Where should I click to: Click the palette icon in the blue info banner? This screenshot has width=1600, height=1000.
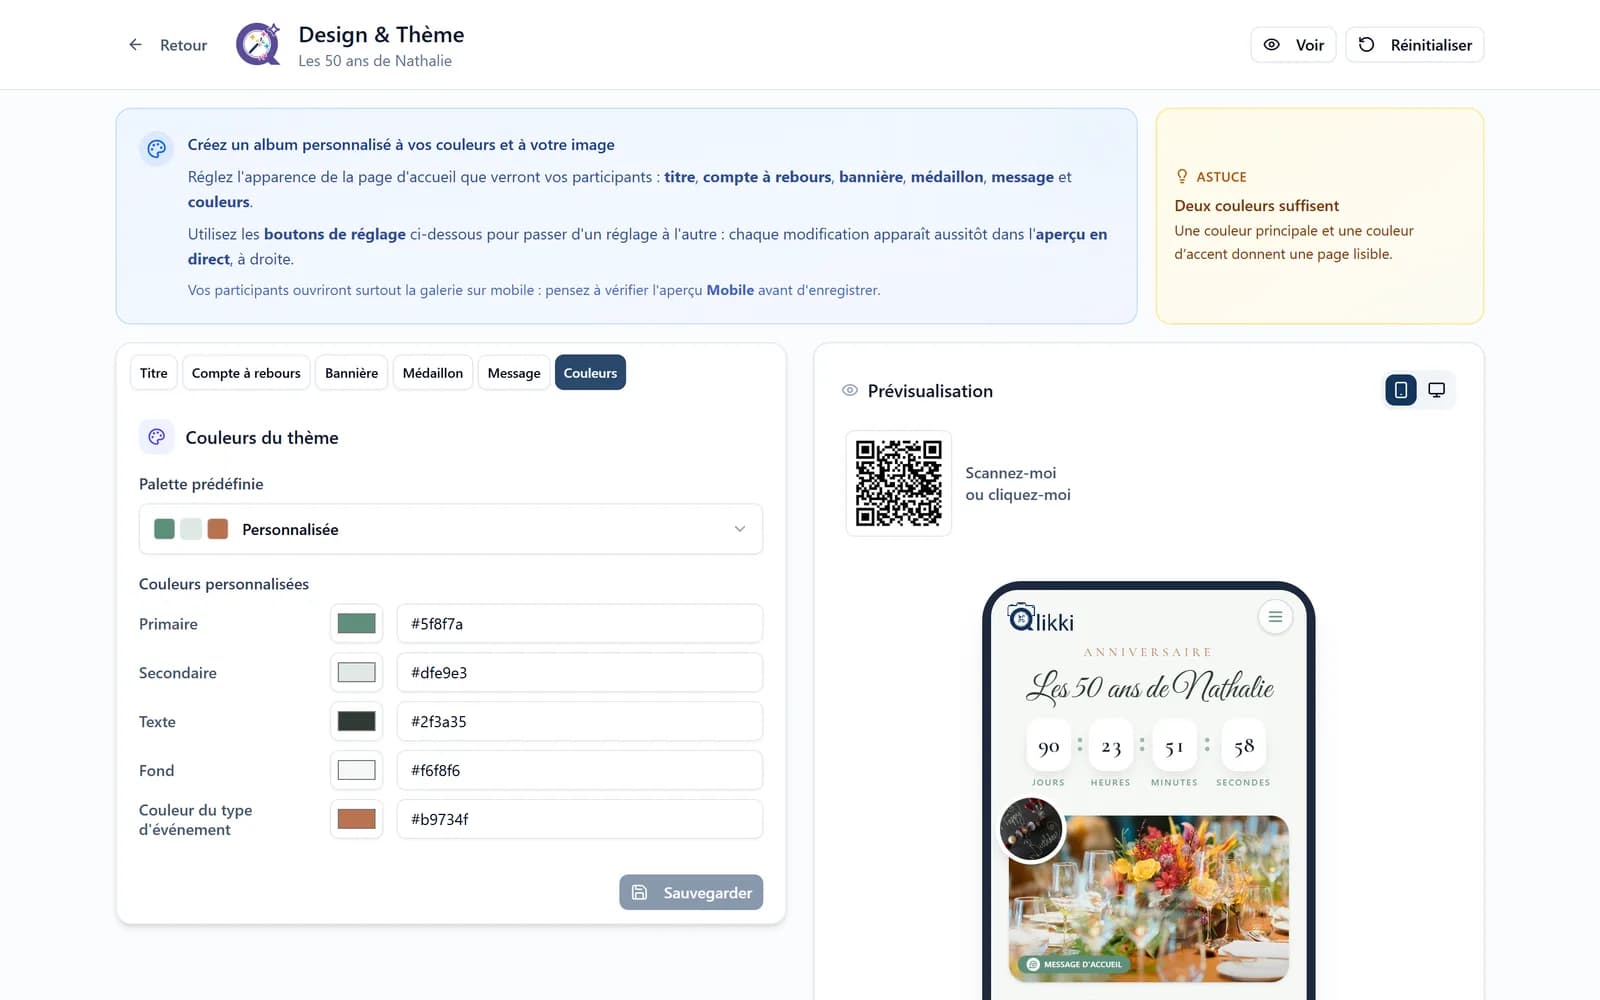click(157, 149)
